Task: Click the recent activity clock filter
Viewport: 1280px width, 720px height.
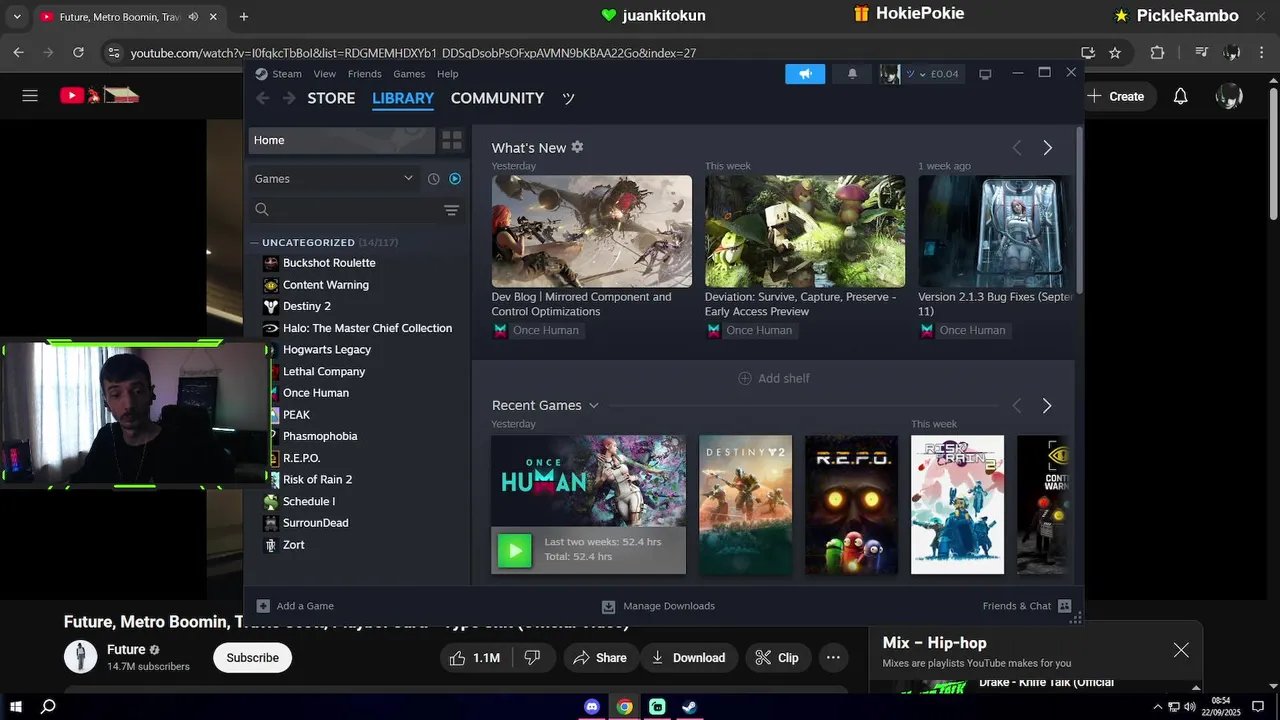Action: pyautogui.click(x=433, y=179)
